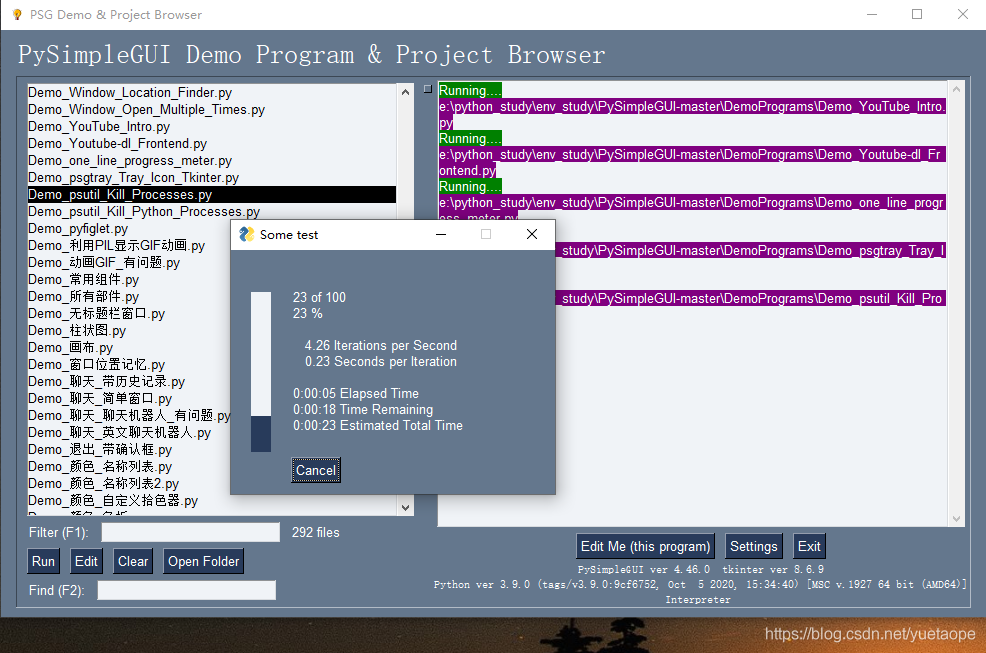The width and height of the screenshot is (986, 653).
Task: Select Demo_窗口位置记忆.py
Action: tap(129, 364)
